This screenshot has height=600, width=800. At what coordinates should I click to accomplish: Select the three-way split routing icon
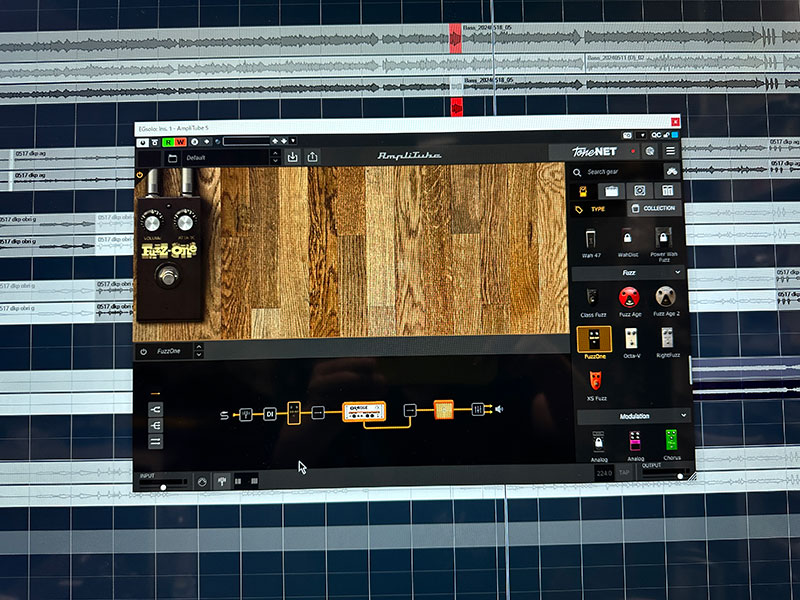[156, 425]
